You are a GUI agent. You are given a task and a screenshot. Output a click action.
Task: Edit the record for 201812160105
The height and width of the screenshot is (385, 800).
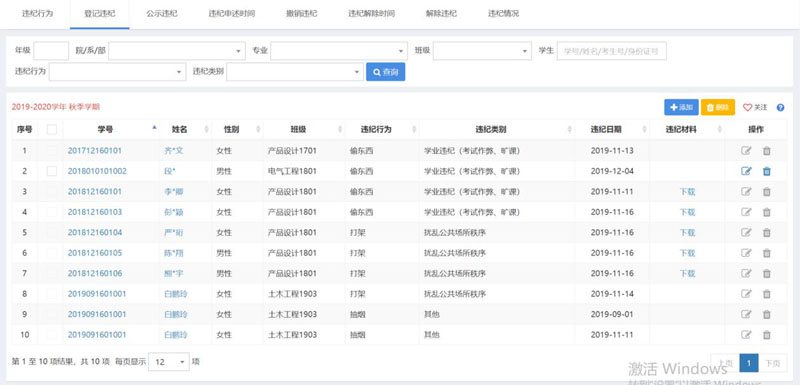pos(746,253)
